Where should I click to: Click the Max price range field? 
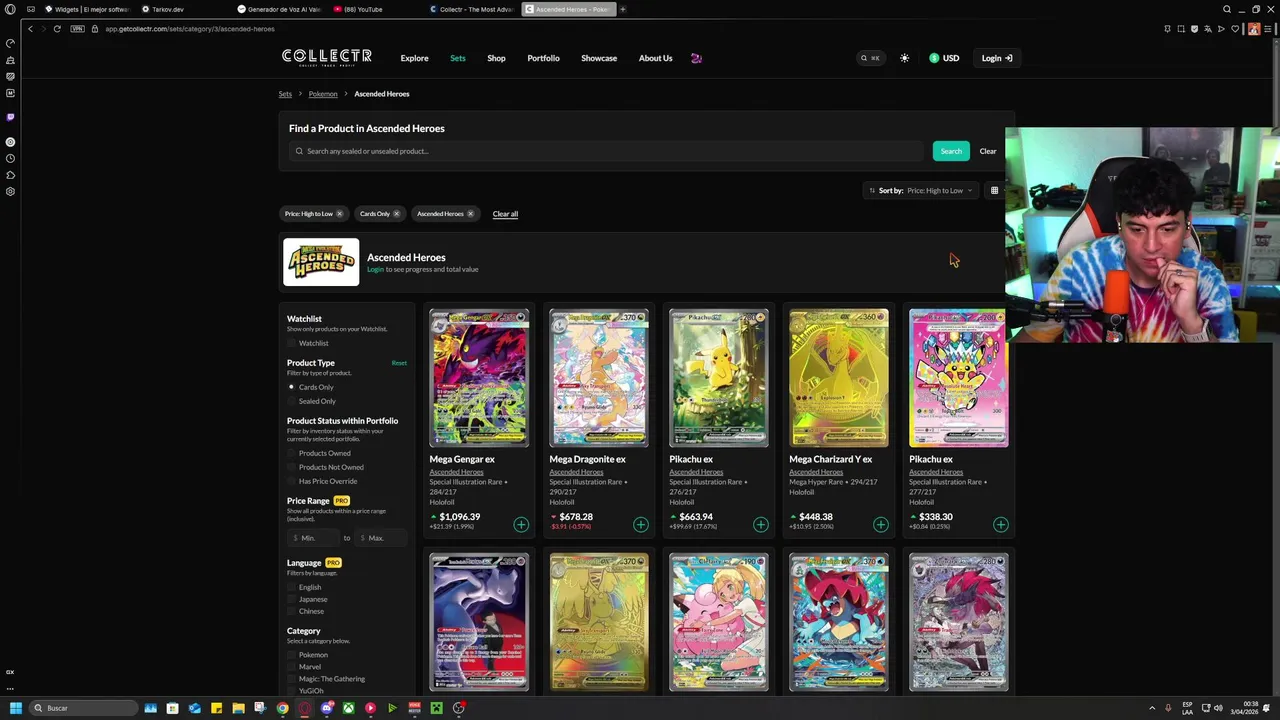coord(381,538)
